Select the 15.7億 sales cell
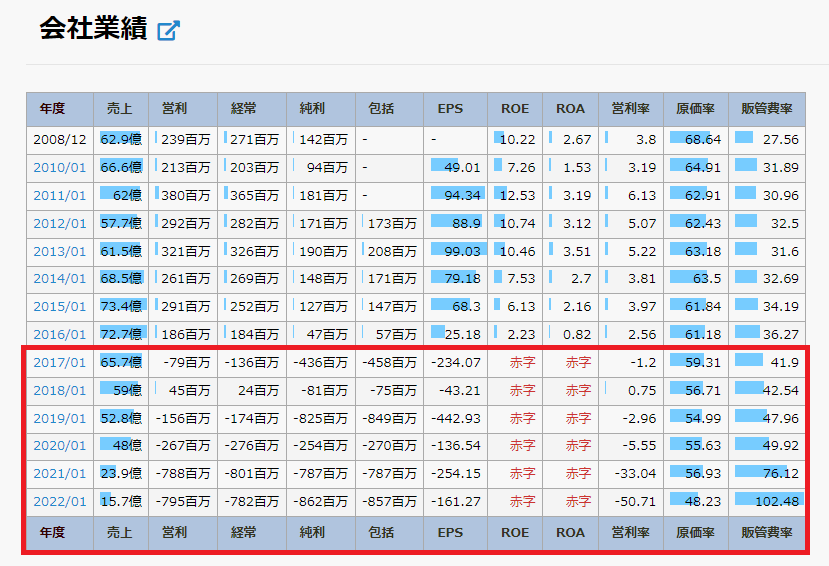 [121, 502]
